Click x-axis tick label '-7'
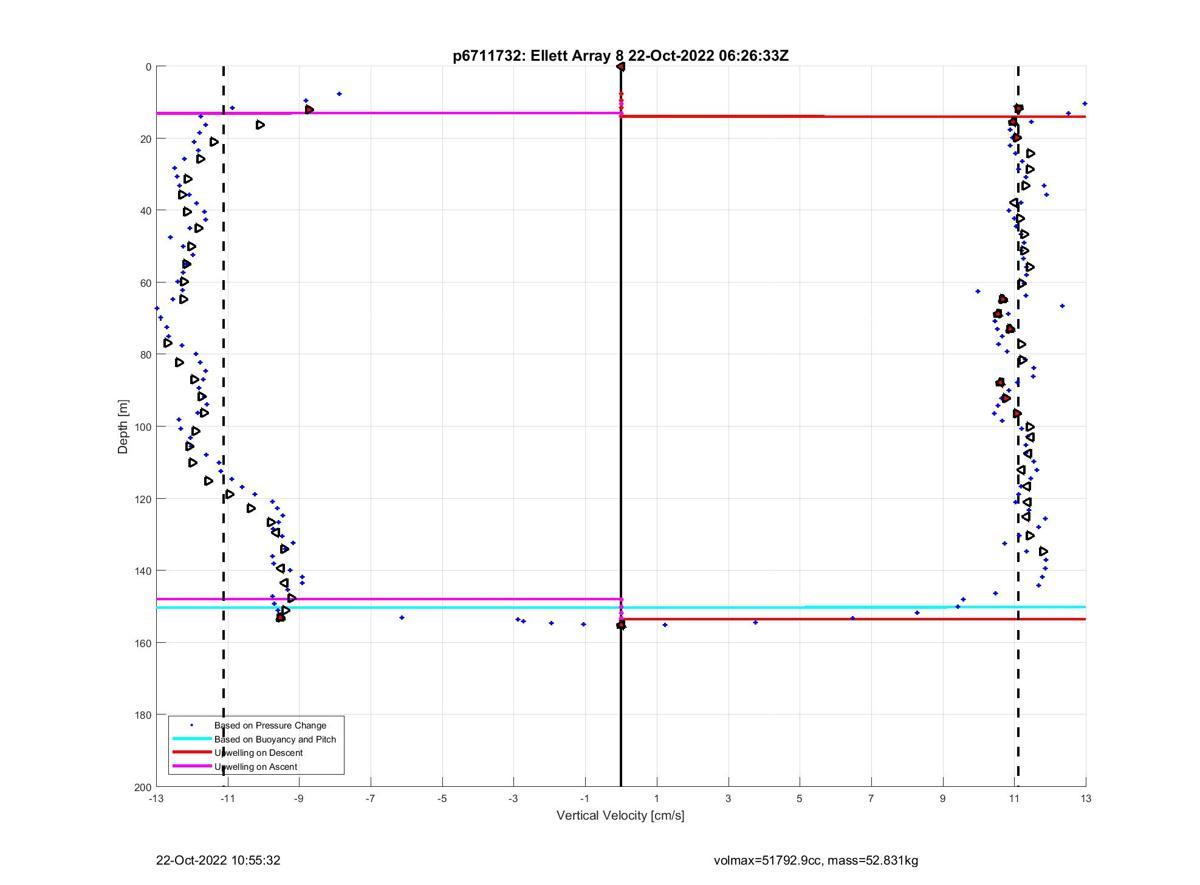The width and height of the screenshot is (1200, 885). 370,799
